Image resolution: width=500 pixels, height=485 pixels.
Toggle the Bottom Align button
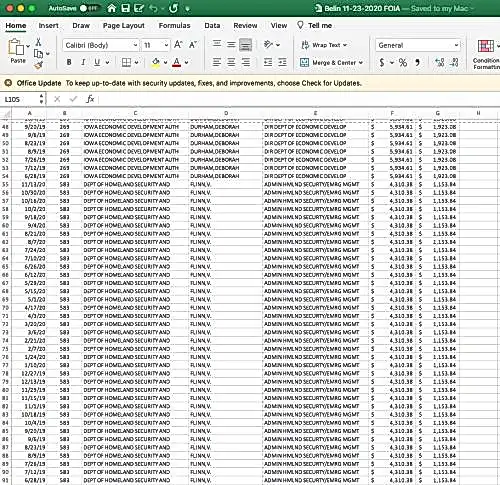point(245,45)
